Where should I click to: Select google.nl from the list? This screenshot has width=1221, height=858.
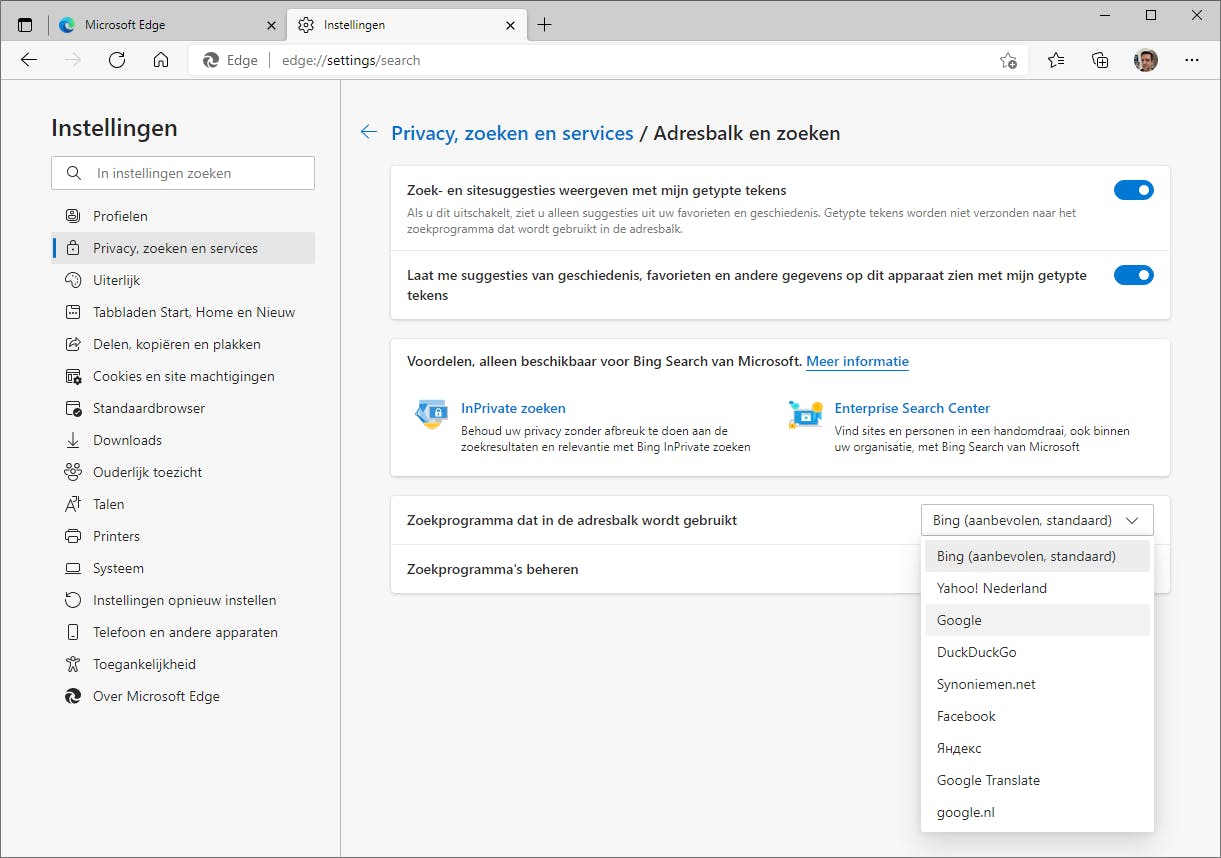[1037, 812]
